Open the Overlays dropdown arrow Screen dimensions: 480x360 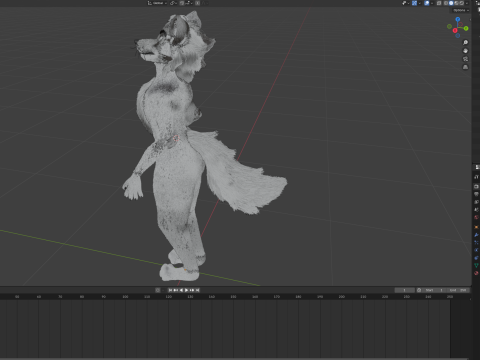pos(432,3)
